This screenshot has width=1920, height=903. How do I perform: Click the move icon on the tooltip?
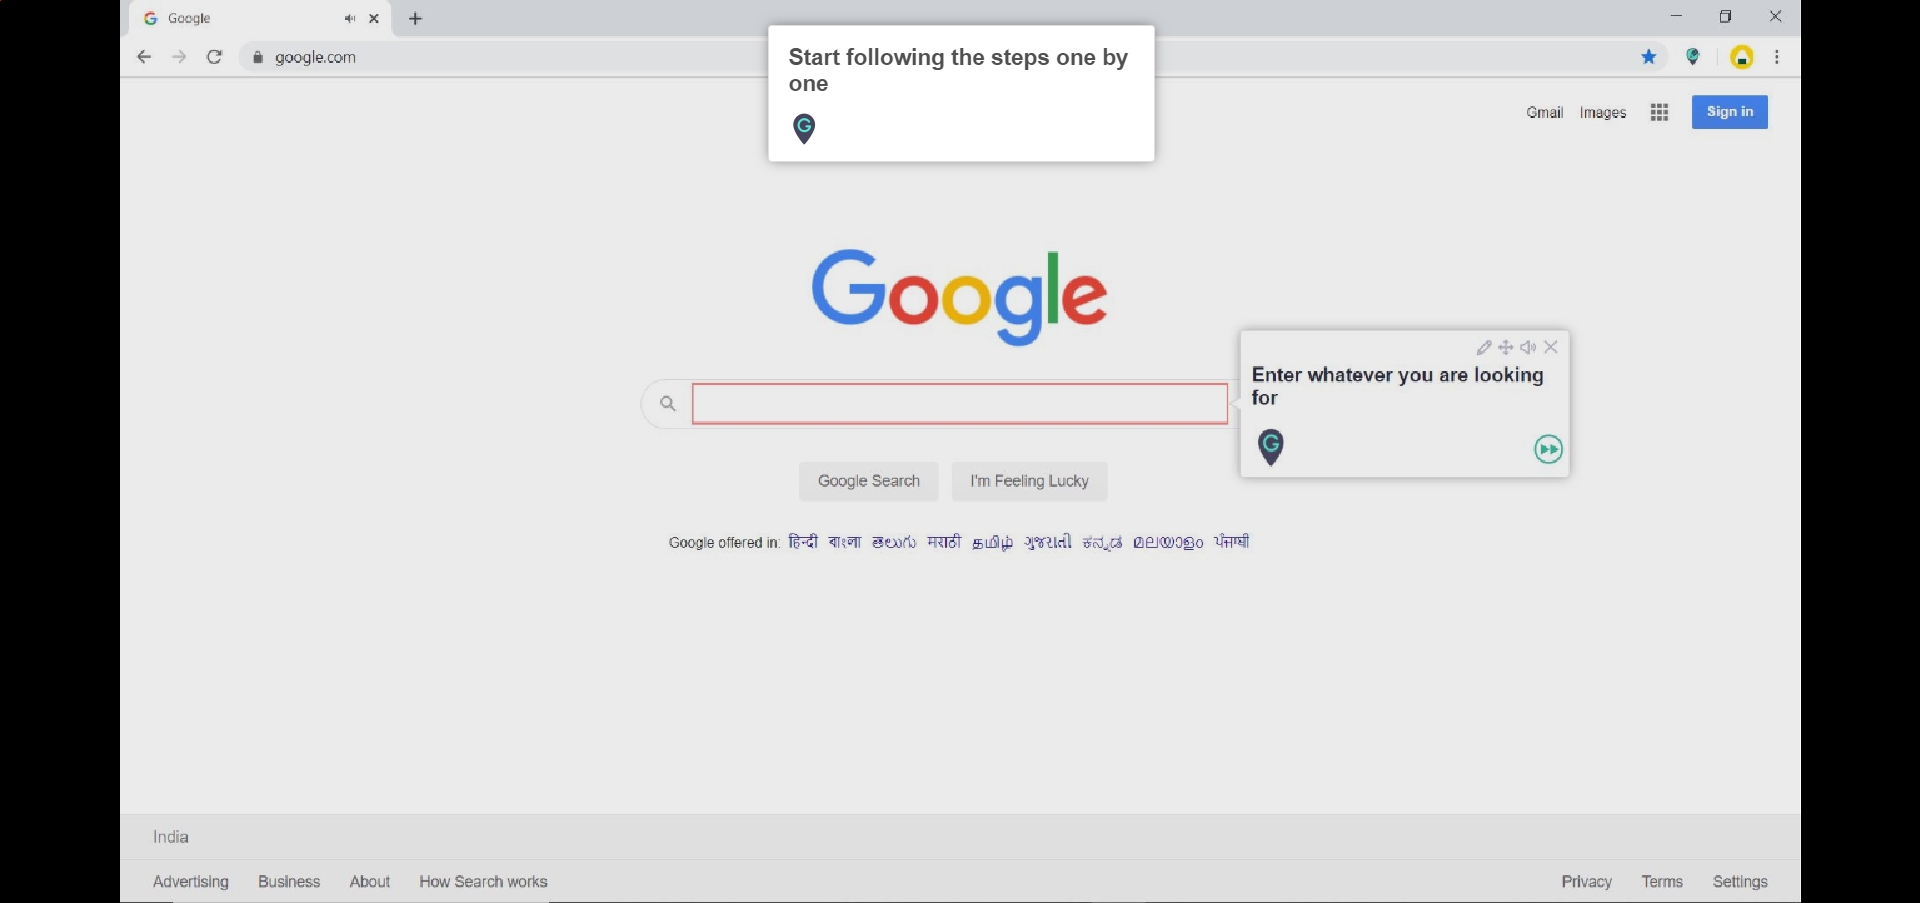(x=1506, y=348)
